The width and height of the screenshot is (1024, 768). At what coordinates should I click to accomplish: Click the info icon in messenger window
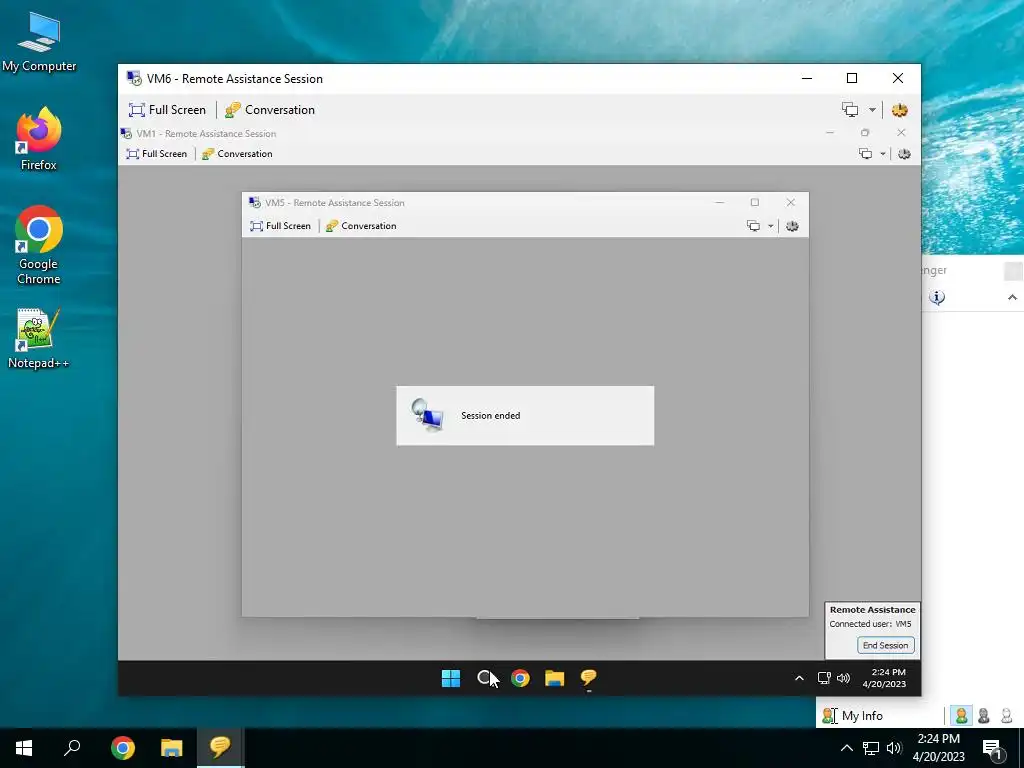(937, 298)
